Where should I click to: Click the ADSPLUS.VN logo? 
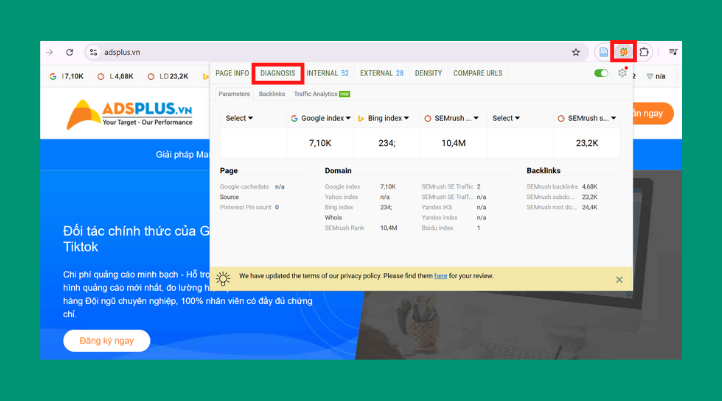point(129,114)
